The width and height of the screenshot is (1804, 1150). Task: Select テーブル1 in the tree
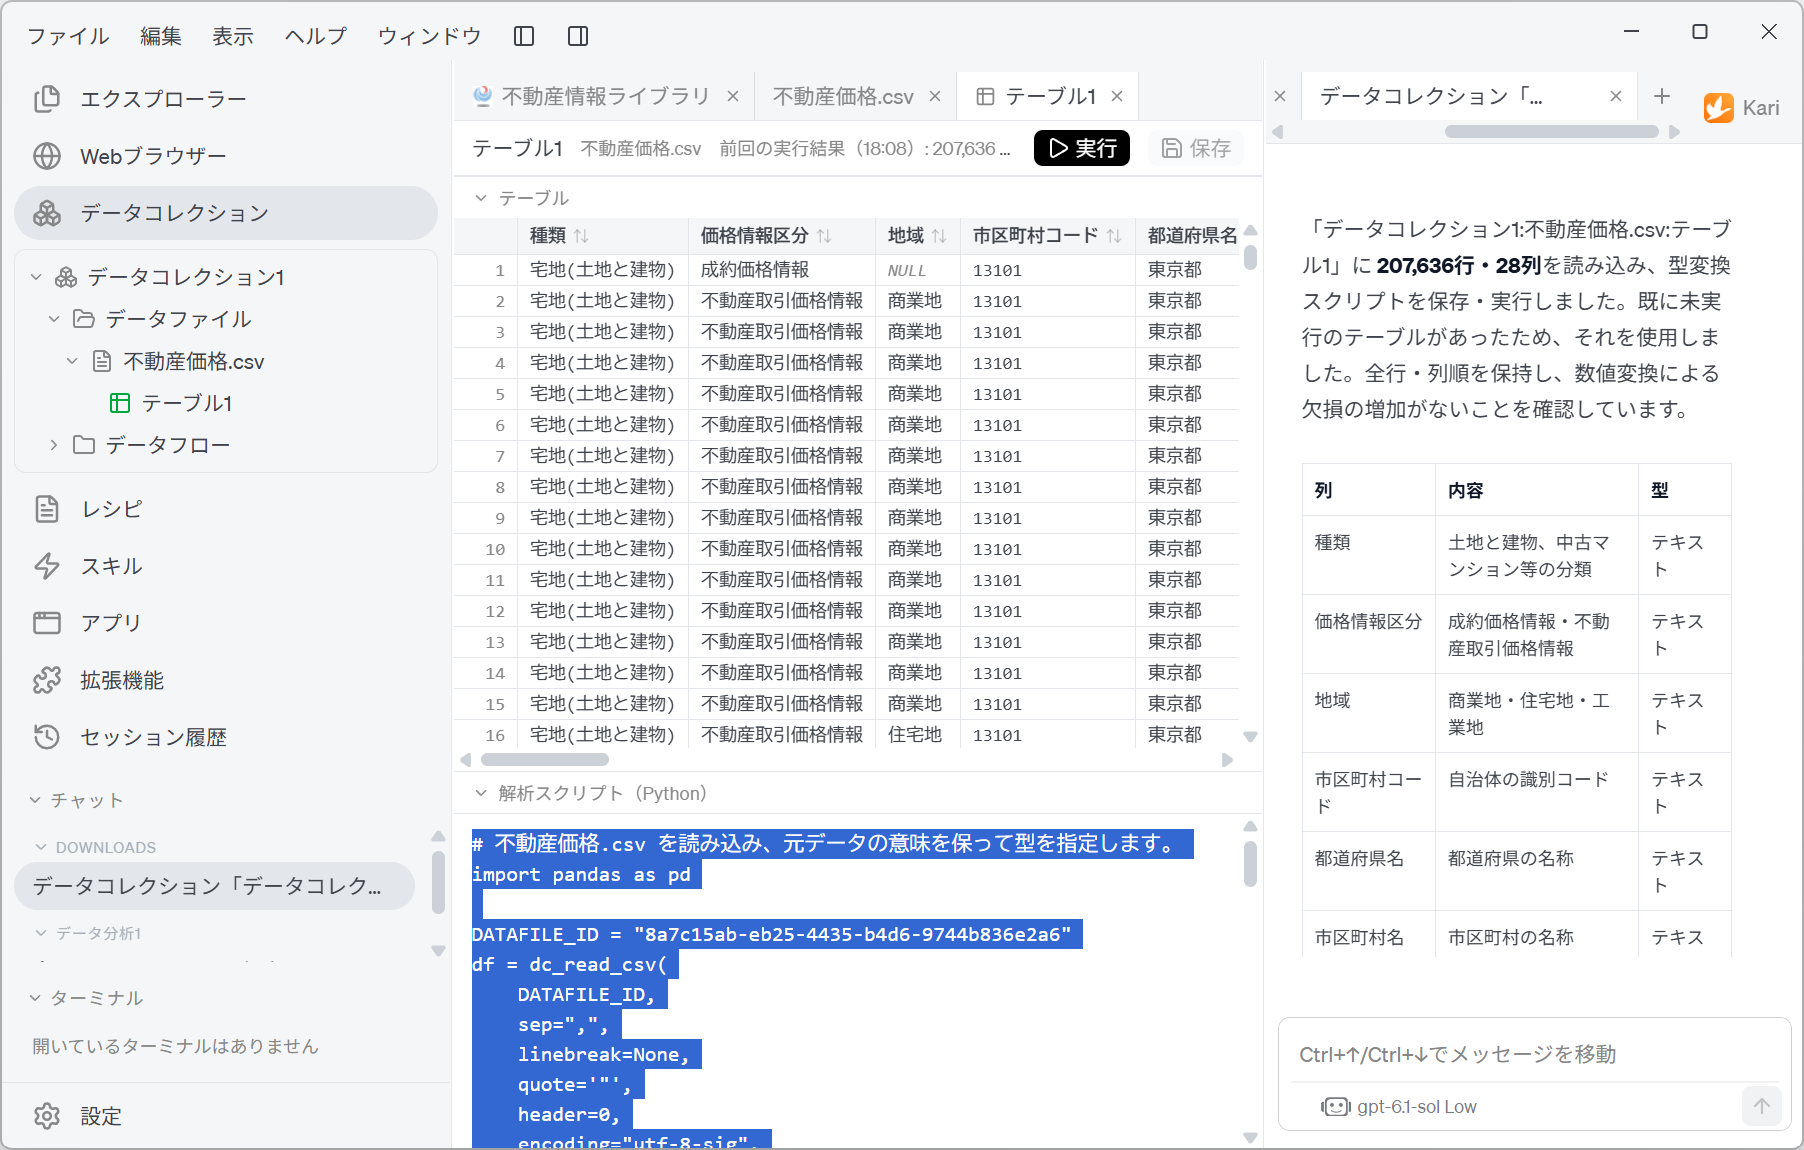point(187,403)
